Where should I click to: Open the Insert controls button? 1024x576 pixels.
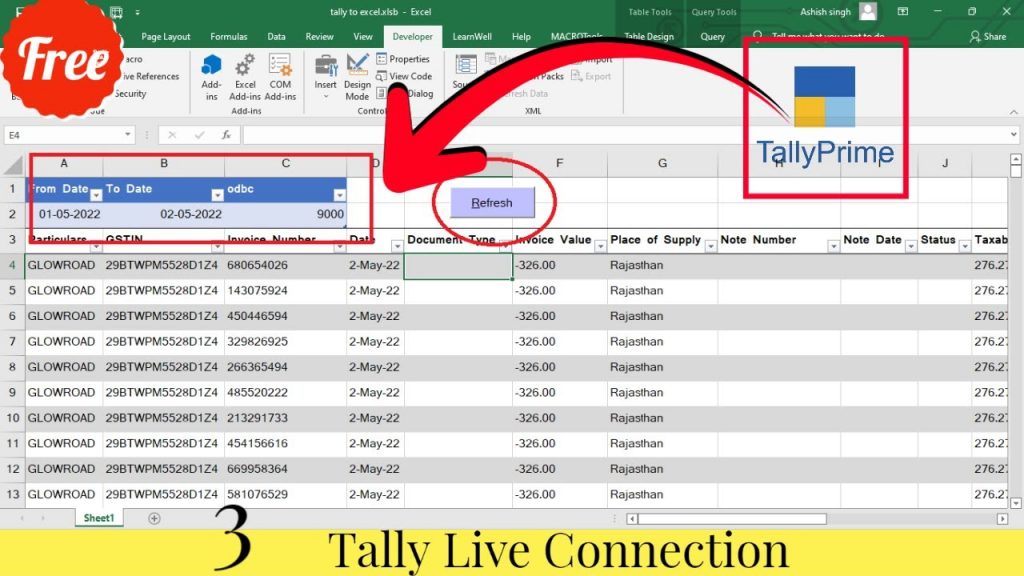325,77
